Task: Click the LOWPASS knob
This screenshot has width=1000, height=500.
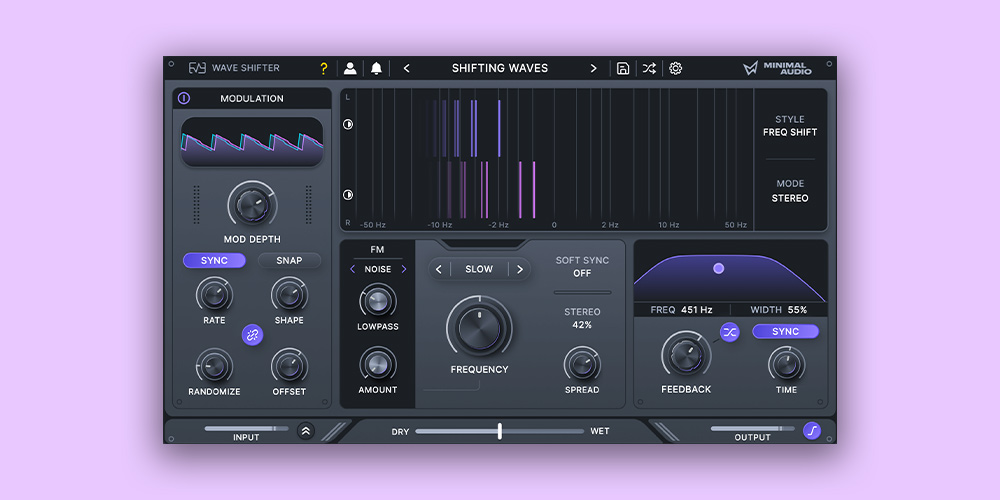Action: 378,301
